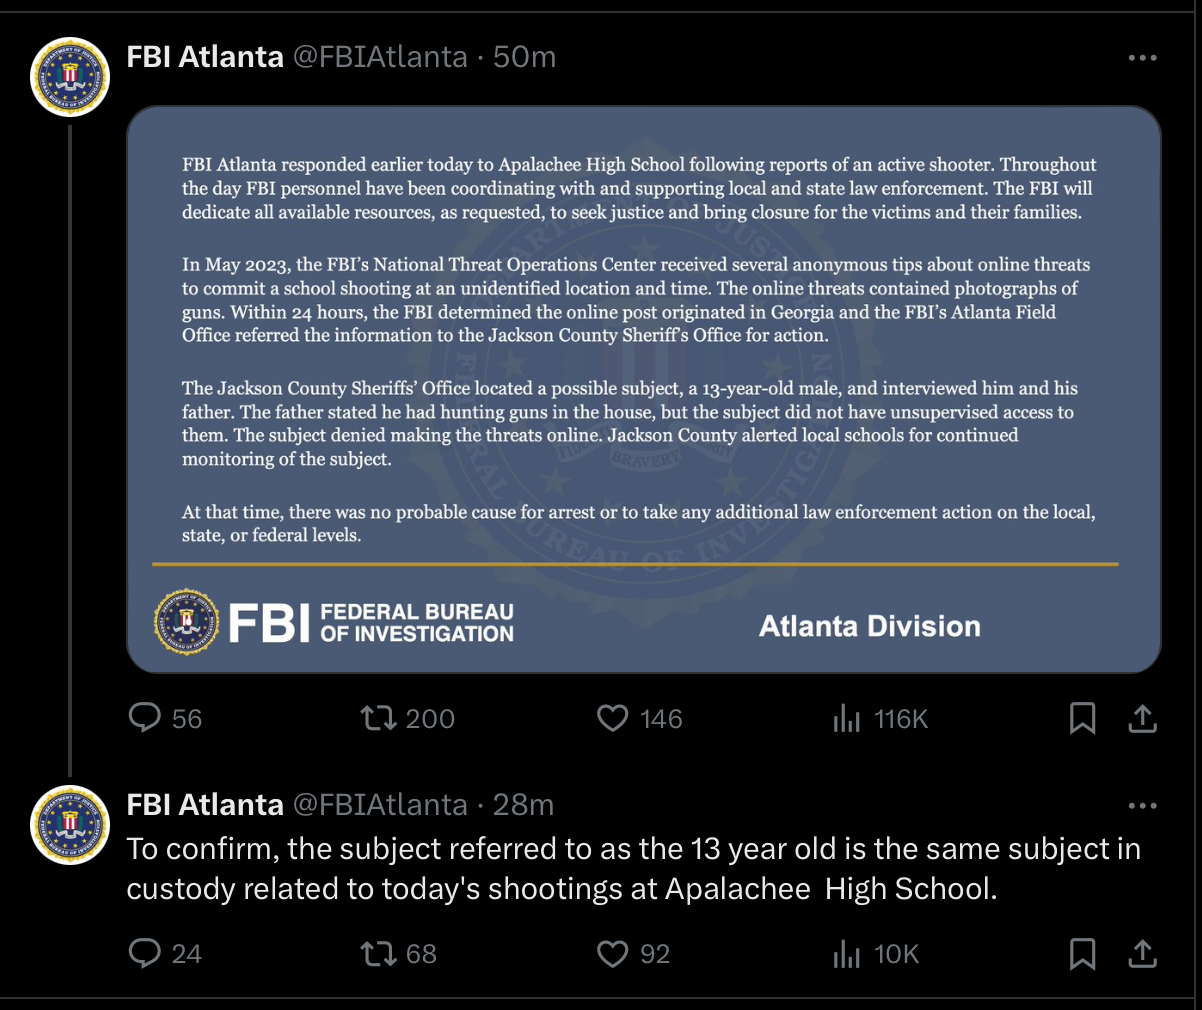
Task: Reply to the first FBI Atlanta post
Action: click(146, 718)
